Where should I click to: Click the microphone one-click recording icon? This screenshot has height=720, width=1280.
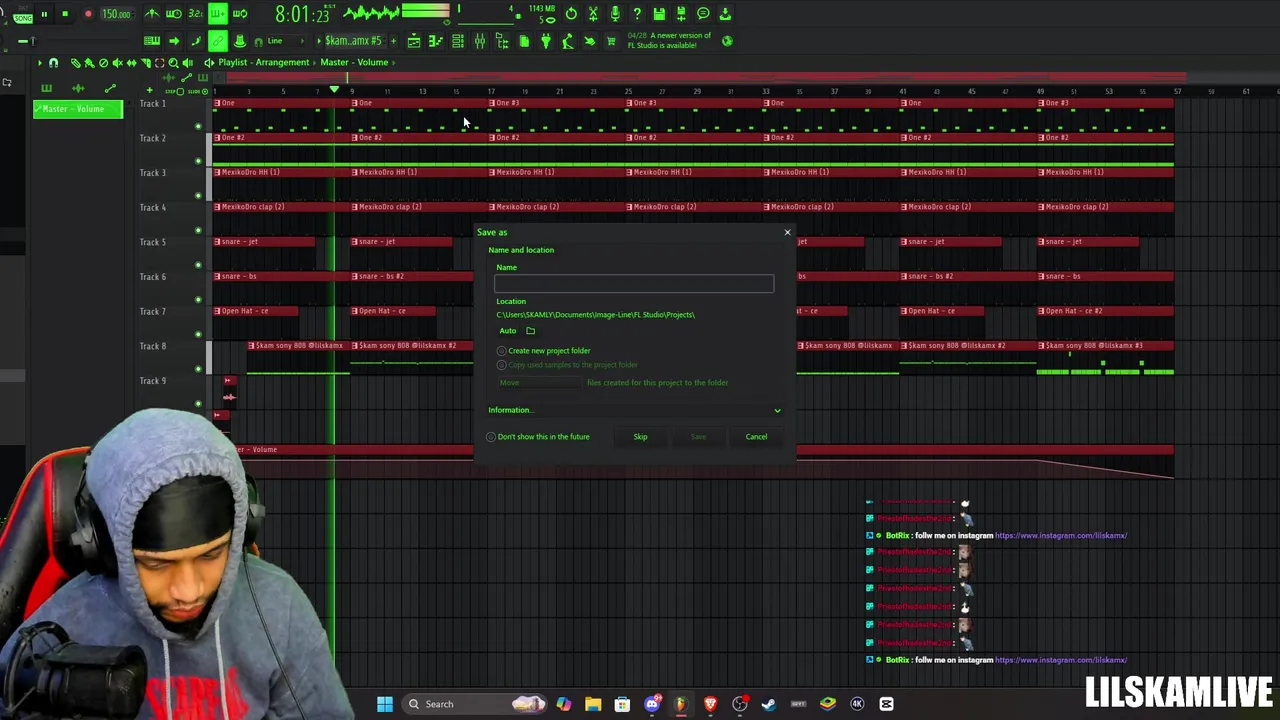pos(615,14)
